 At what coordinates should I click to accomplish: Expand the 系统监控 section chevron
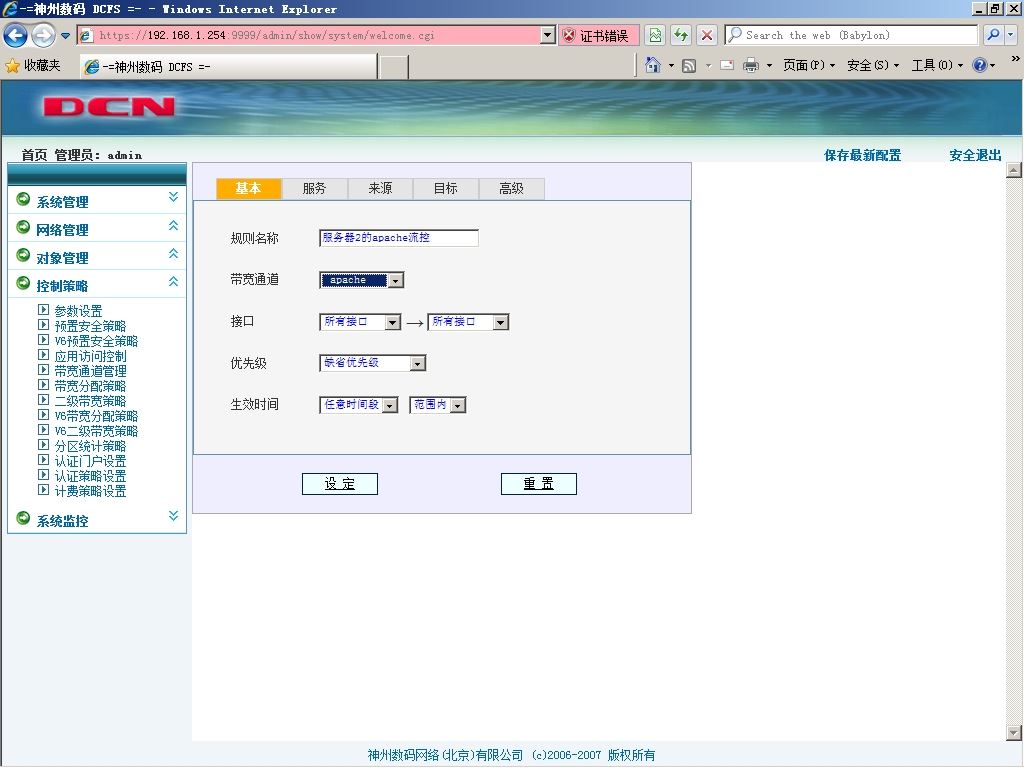pos(173,516)
